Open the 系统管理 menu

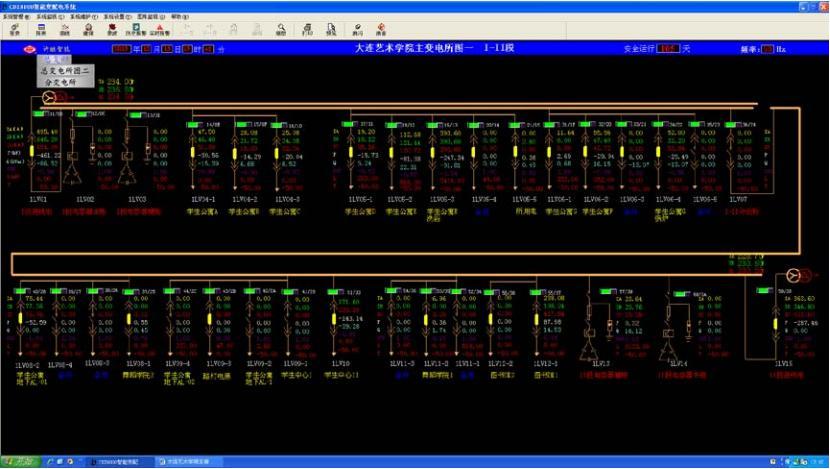point(20,17)
